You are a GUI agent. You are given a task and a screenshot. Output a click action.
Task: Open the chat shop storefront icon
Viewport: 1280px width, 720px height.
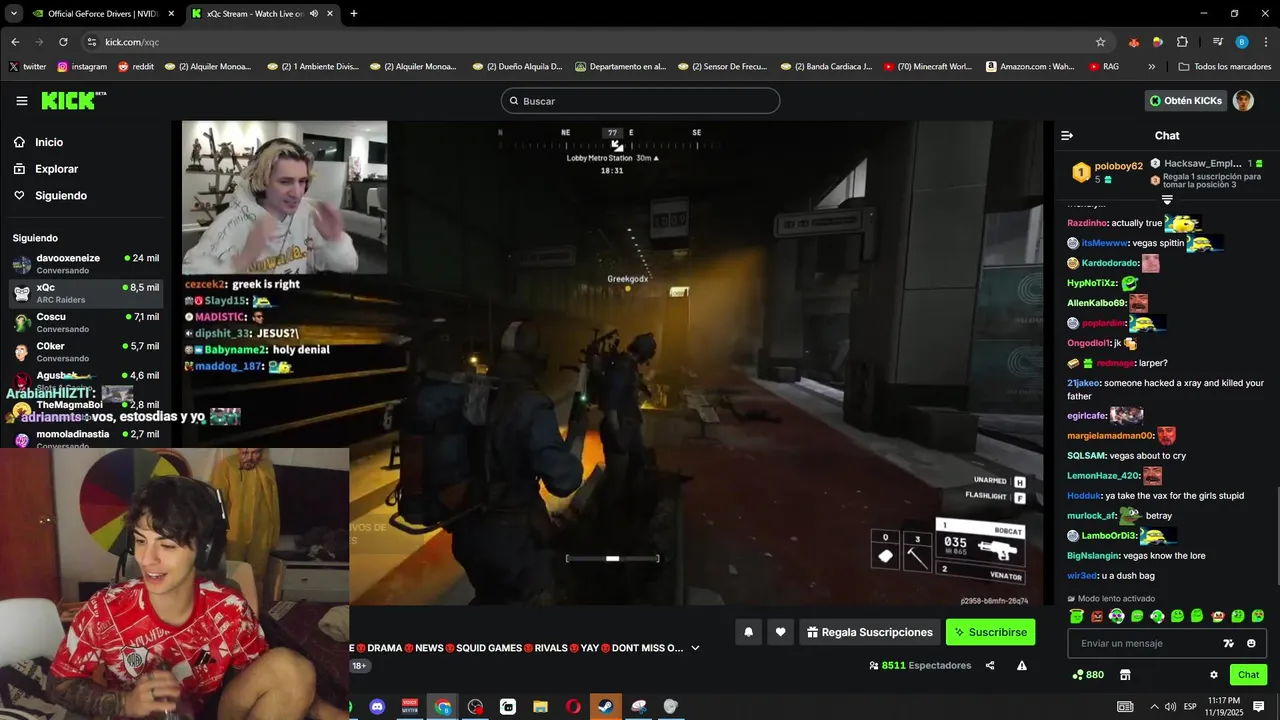pyautogui.click(x=1125, y=675)
